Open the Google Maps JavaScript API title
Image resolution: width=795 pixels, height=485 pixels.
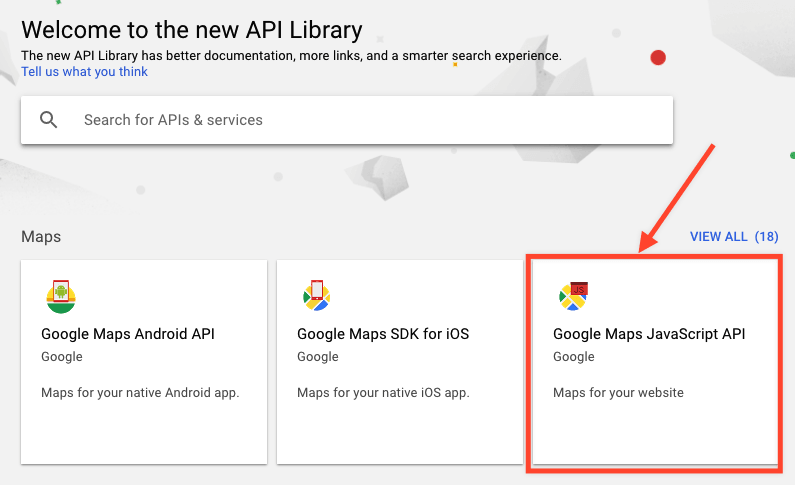click(649, 334)
